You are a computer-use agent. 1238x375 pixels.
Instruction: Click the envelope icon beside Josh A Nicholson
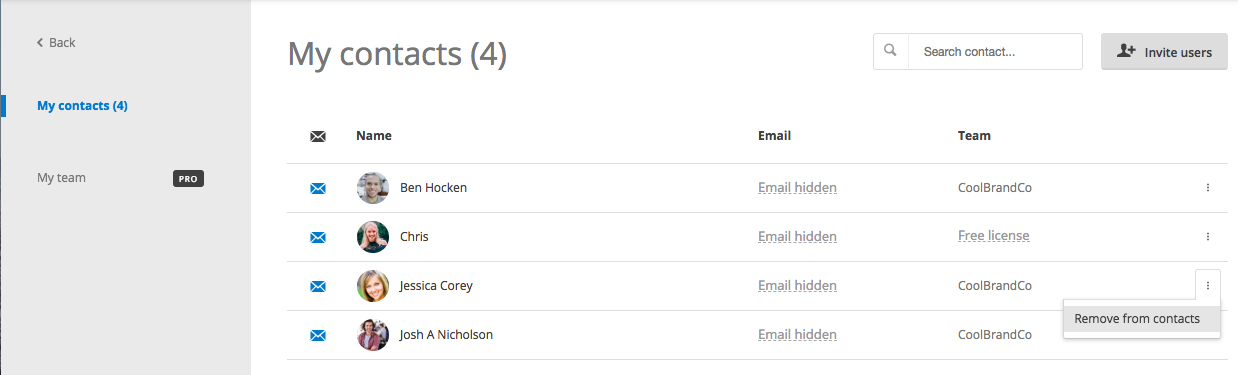pyautogui.click(x=318, y=335)
